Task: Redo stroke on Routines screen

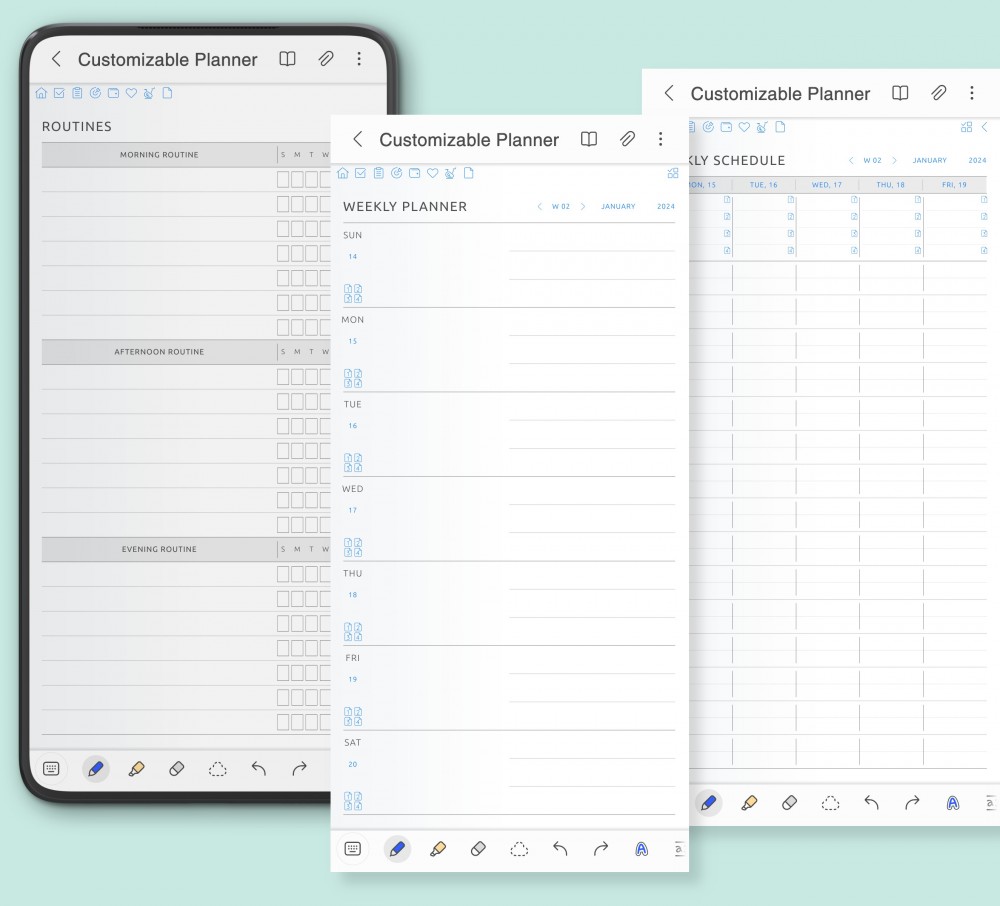Action: [299, 769]
